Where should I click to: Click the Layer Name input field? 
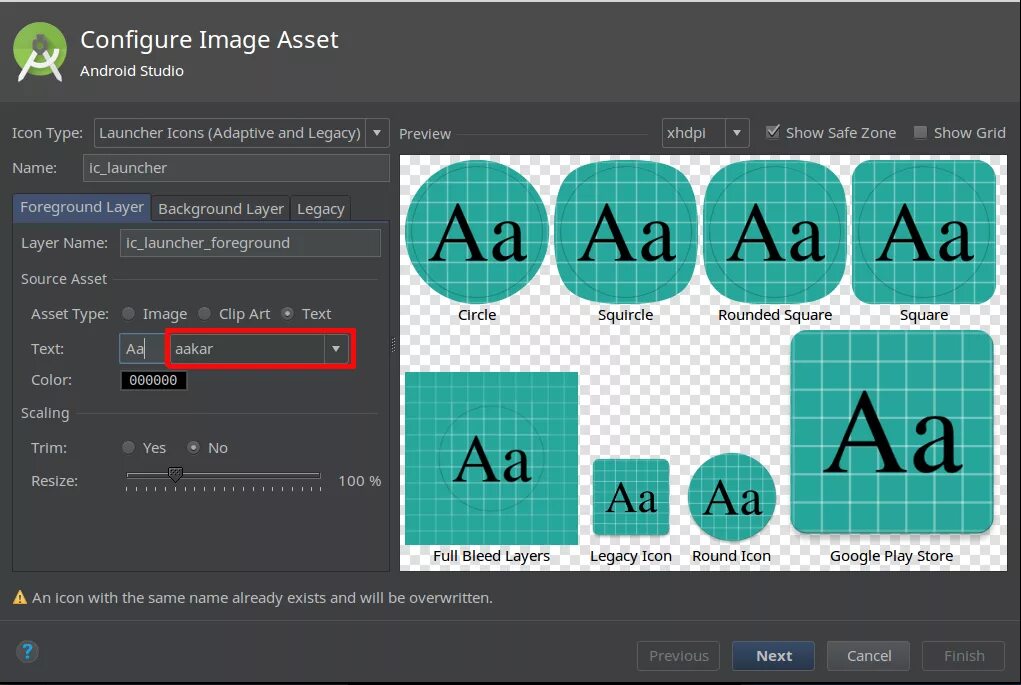251,243
